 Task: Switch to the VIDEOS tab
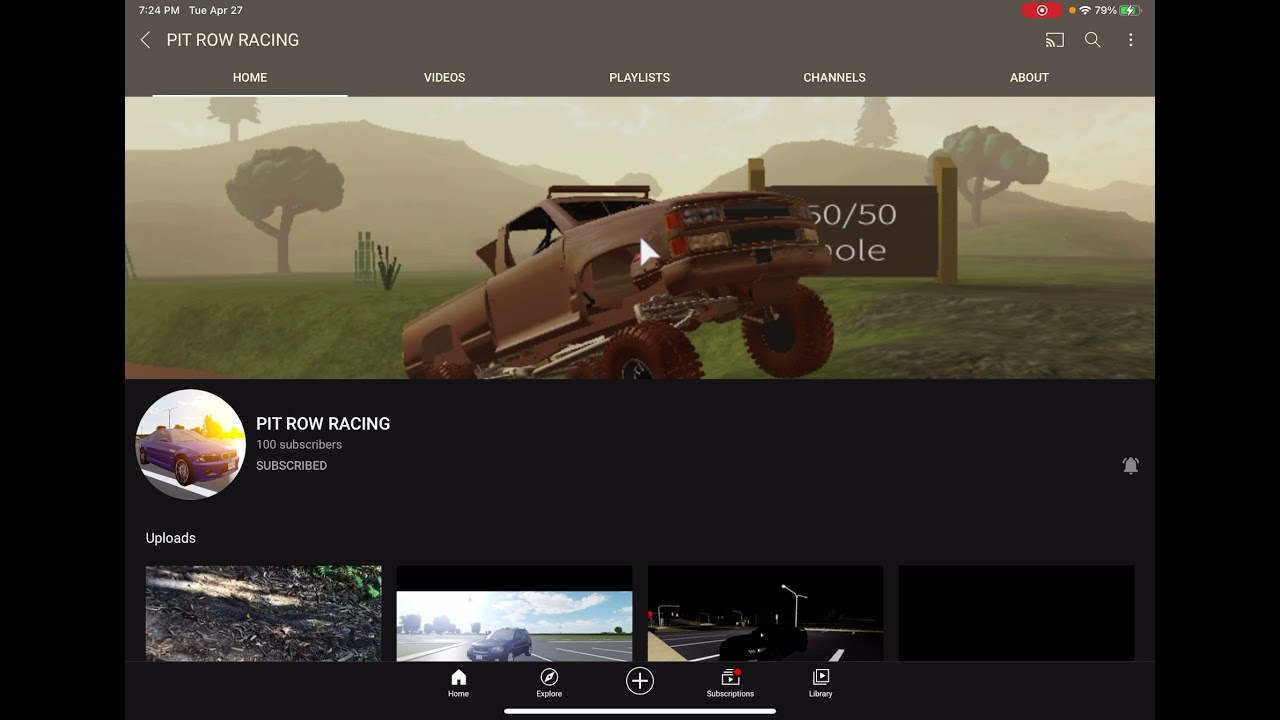click(x=445, y=77)
